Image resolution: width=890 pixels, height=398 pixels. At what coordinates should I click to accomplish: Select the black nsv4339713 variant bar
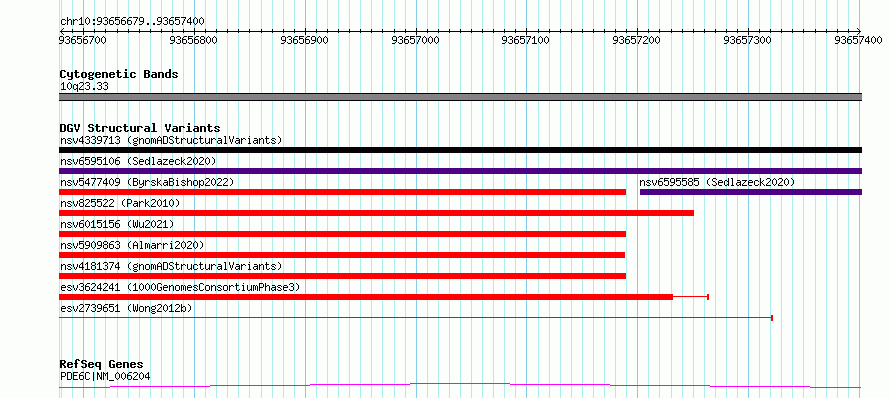pyautogui.click(x=460, y=150)
